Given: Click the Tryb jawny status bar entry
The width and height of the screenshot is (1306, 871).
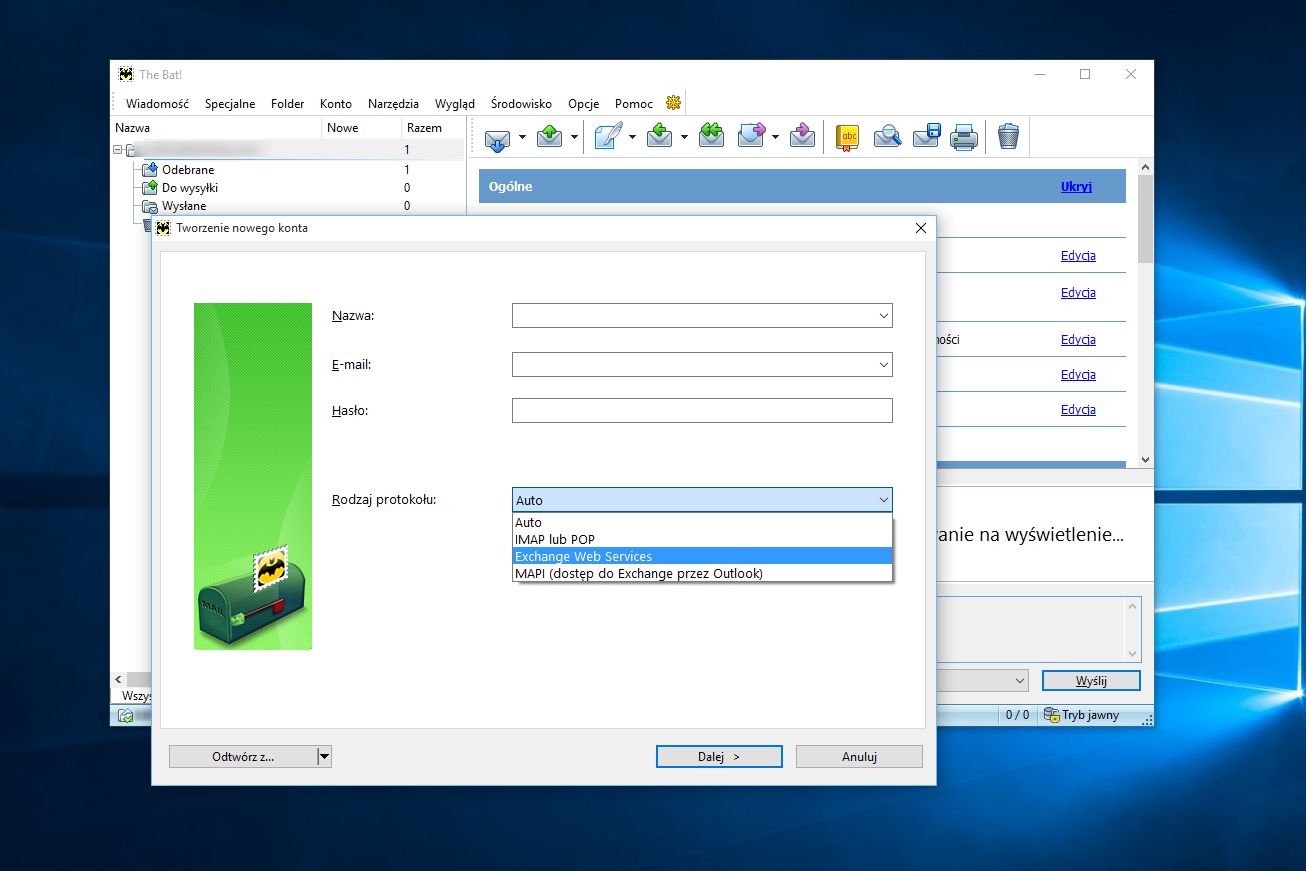Looking at the screenshot, I should [1081, 715].
